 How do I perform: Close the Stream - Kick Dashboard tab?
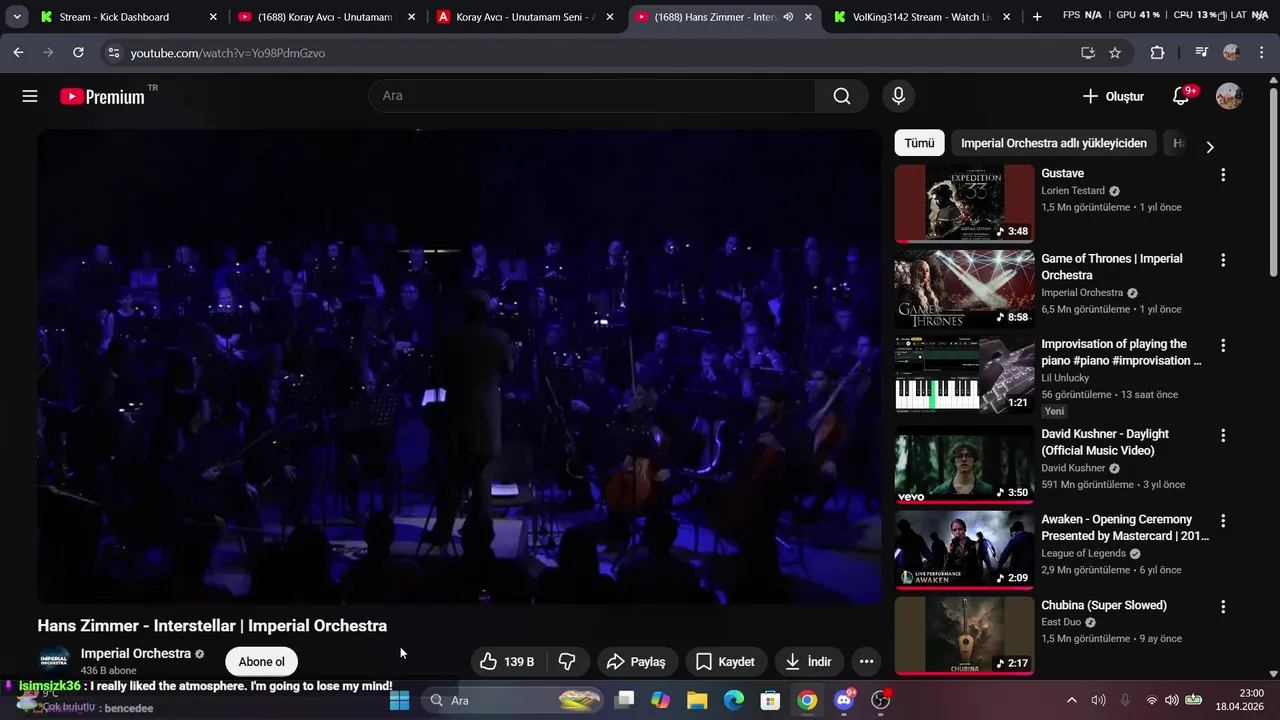(213, 17)
